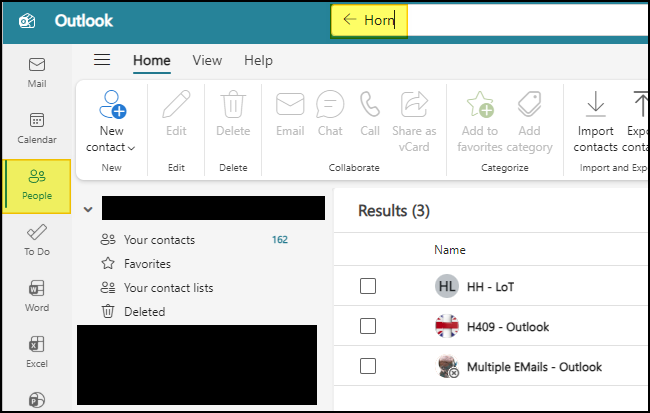Check the box for H409 - Outlook
650x413 pixels.
tap(368, 326)
